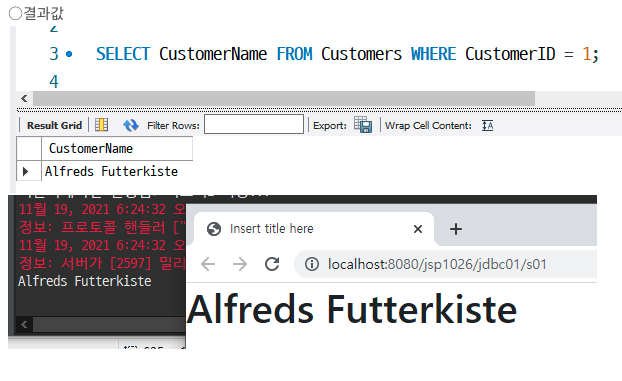Reload the browser page

pyautogui.click(x=272, y=264)
